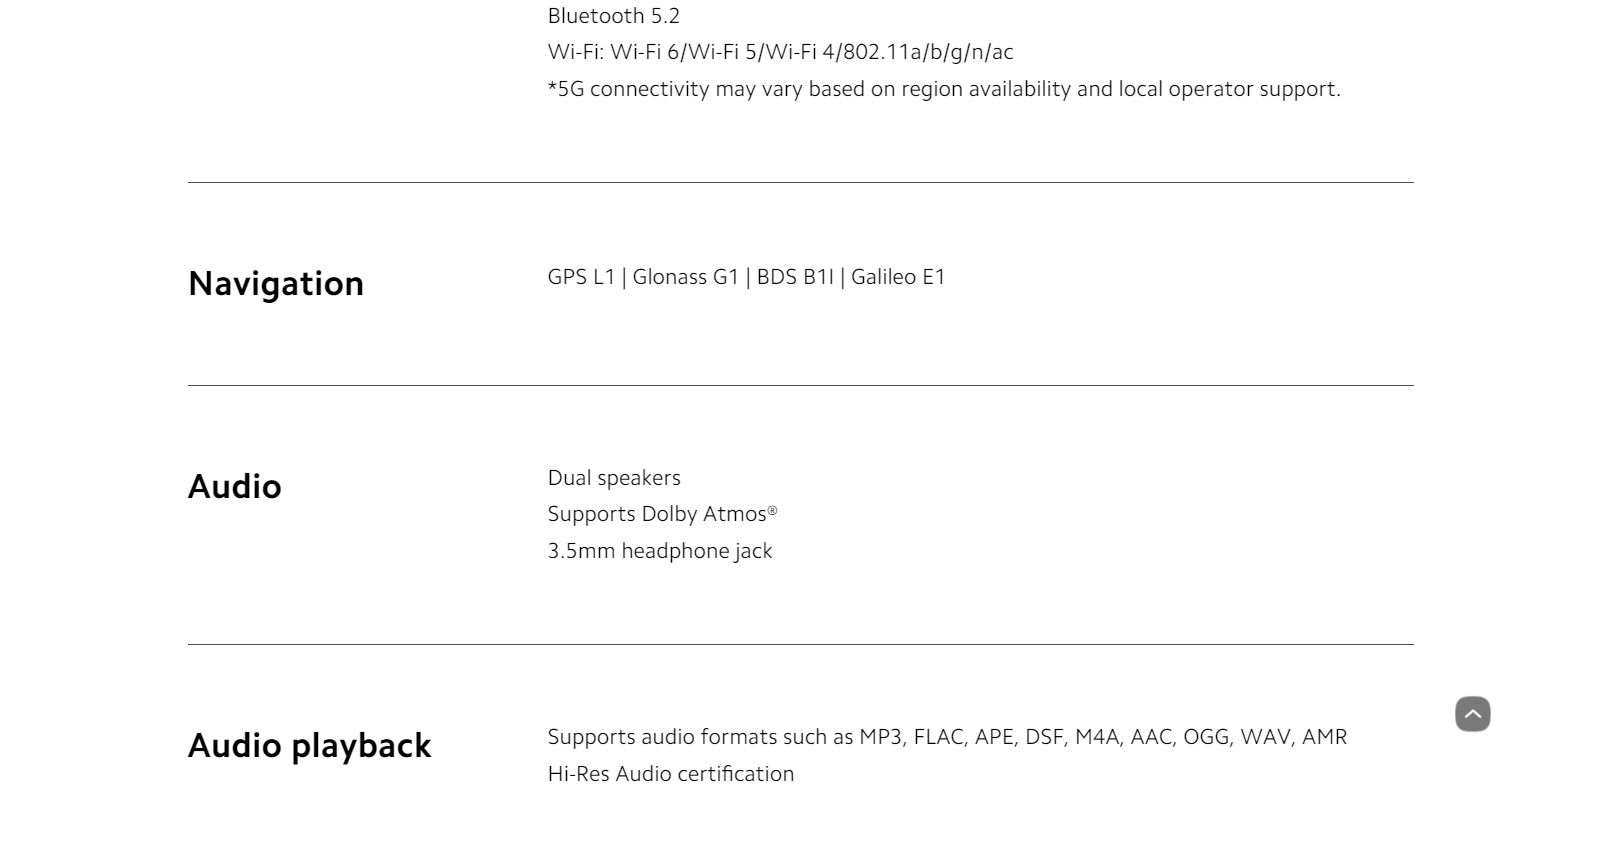This screenshot has width=1613, height=861.
Task: Click the Audio section heading
Action: click(x=235, y=487)
